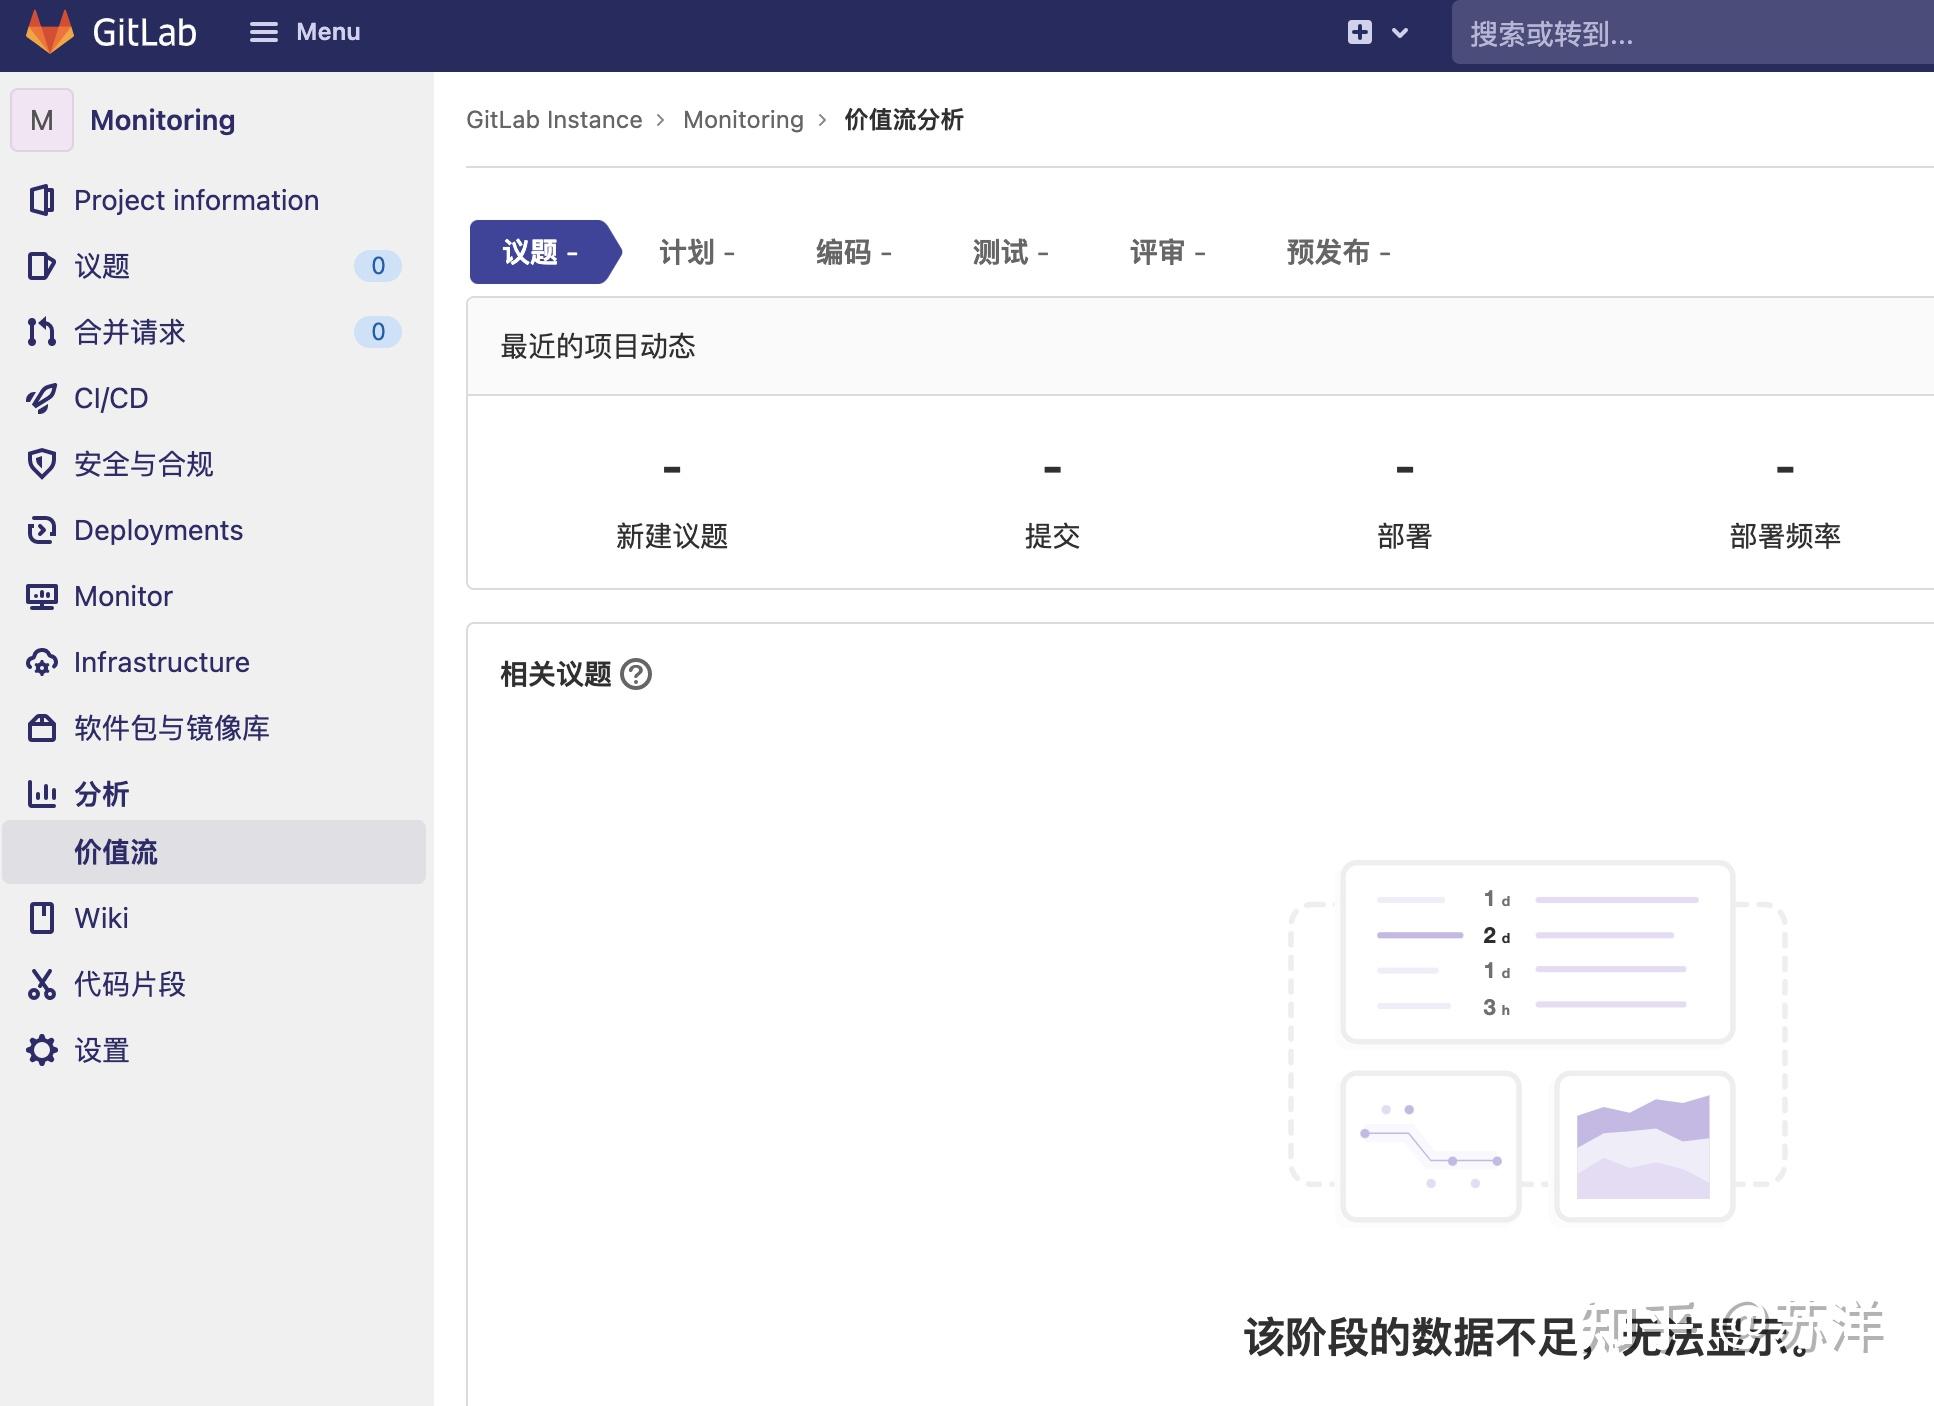Image resolution: width=1934 pixels, height=1406 pixels.
Task: Open Monitoring from the breadcrumb
Action: (743, 119)
